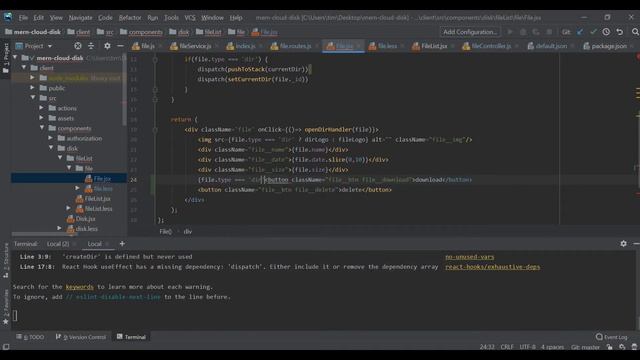This screenshot has height=360, width=640.
Task: Click the UTF-8 encoding in status bar
Action: tap(527, 347)
